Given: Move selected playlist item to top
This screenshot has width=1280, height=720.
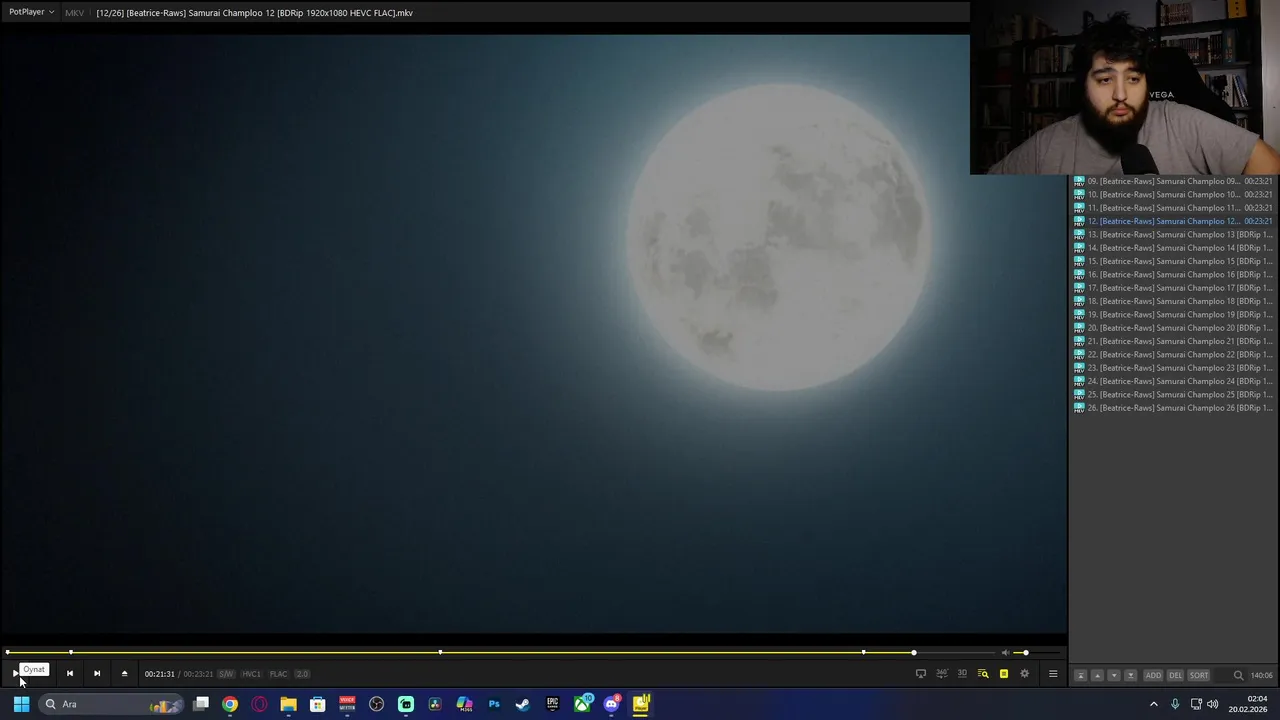Looking at the screenshot, I should 1080,675.
